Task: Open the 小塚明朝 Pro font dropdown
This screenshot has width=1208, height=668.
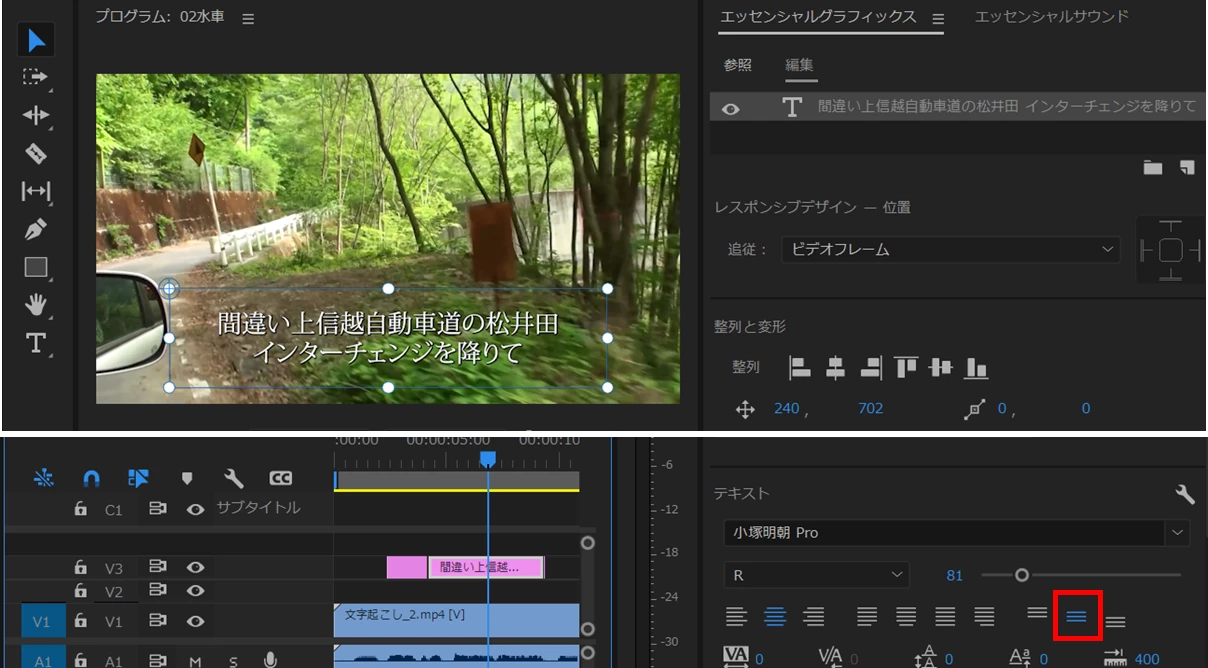Action: tap(1179, 533)
